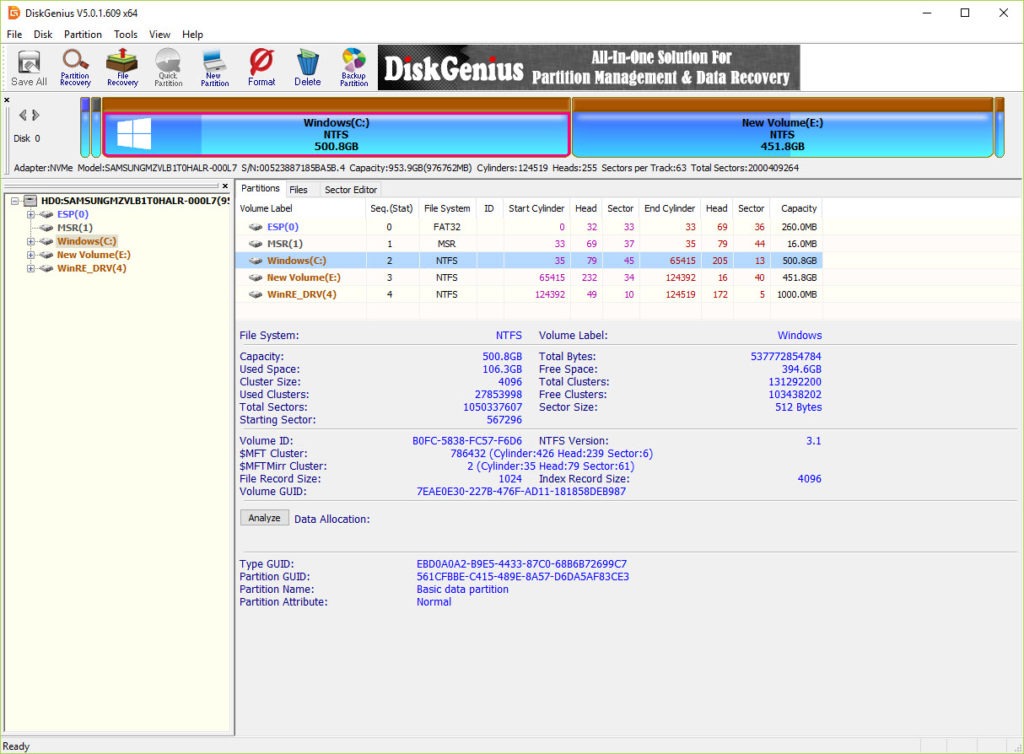This screenshot has width=1024, height=754.
Task: Select New Volume(E:) in the left tree
Action: pos(93,255)
